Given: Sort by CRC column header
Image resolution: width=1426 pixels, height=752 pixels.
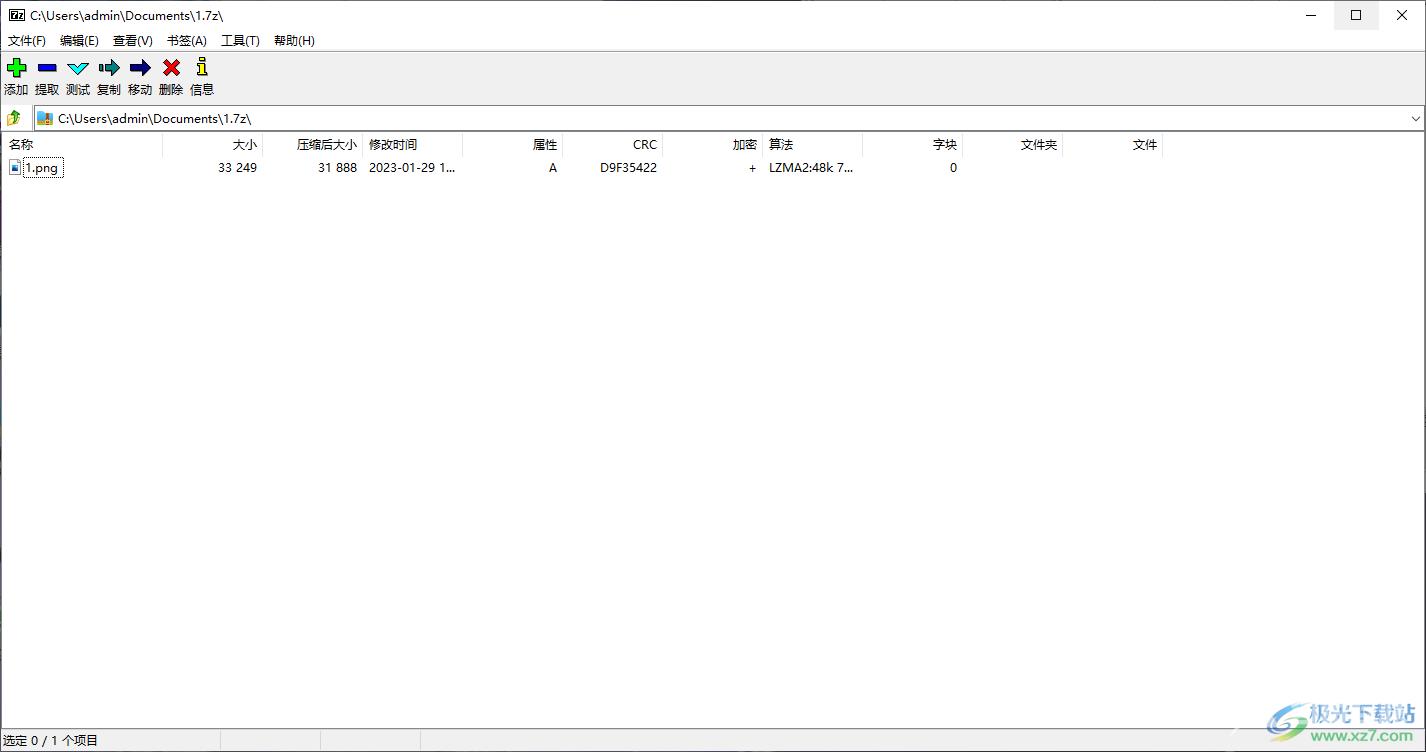Looking at the screenshot, I should coord(612,145).
